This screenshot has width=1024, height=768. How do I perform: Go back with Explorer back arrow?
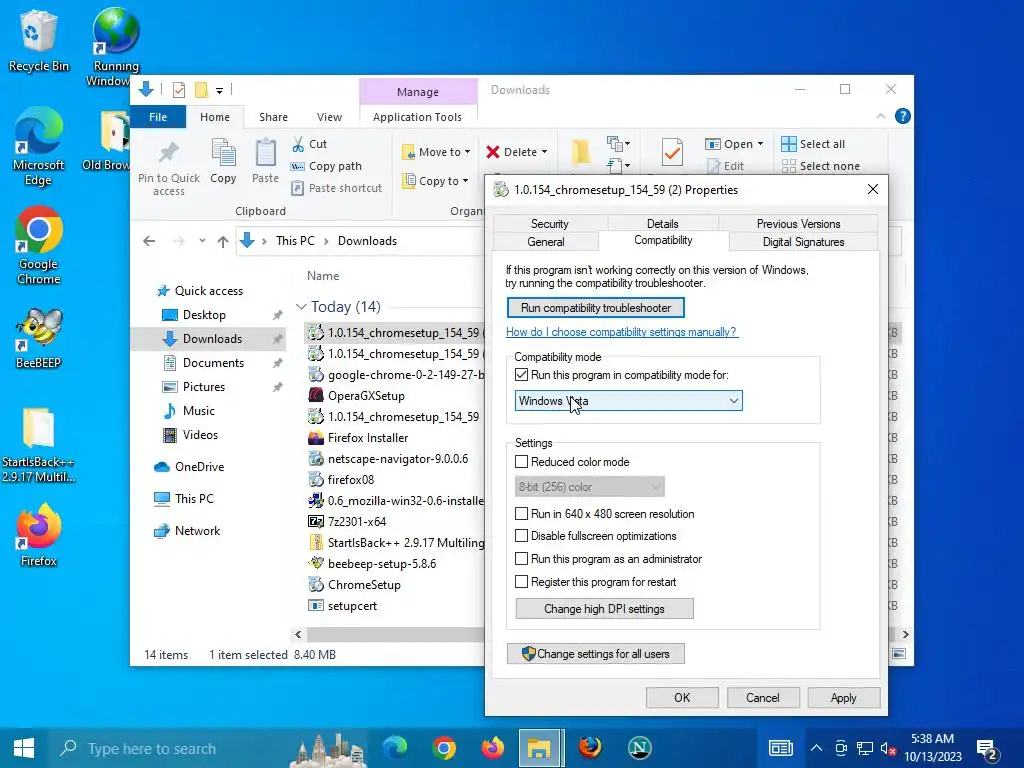click(149, 241)
